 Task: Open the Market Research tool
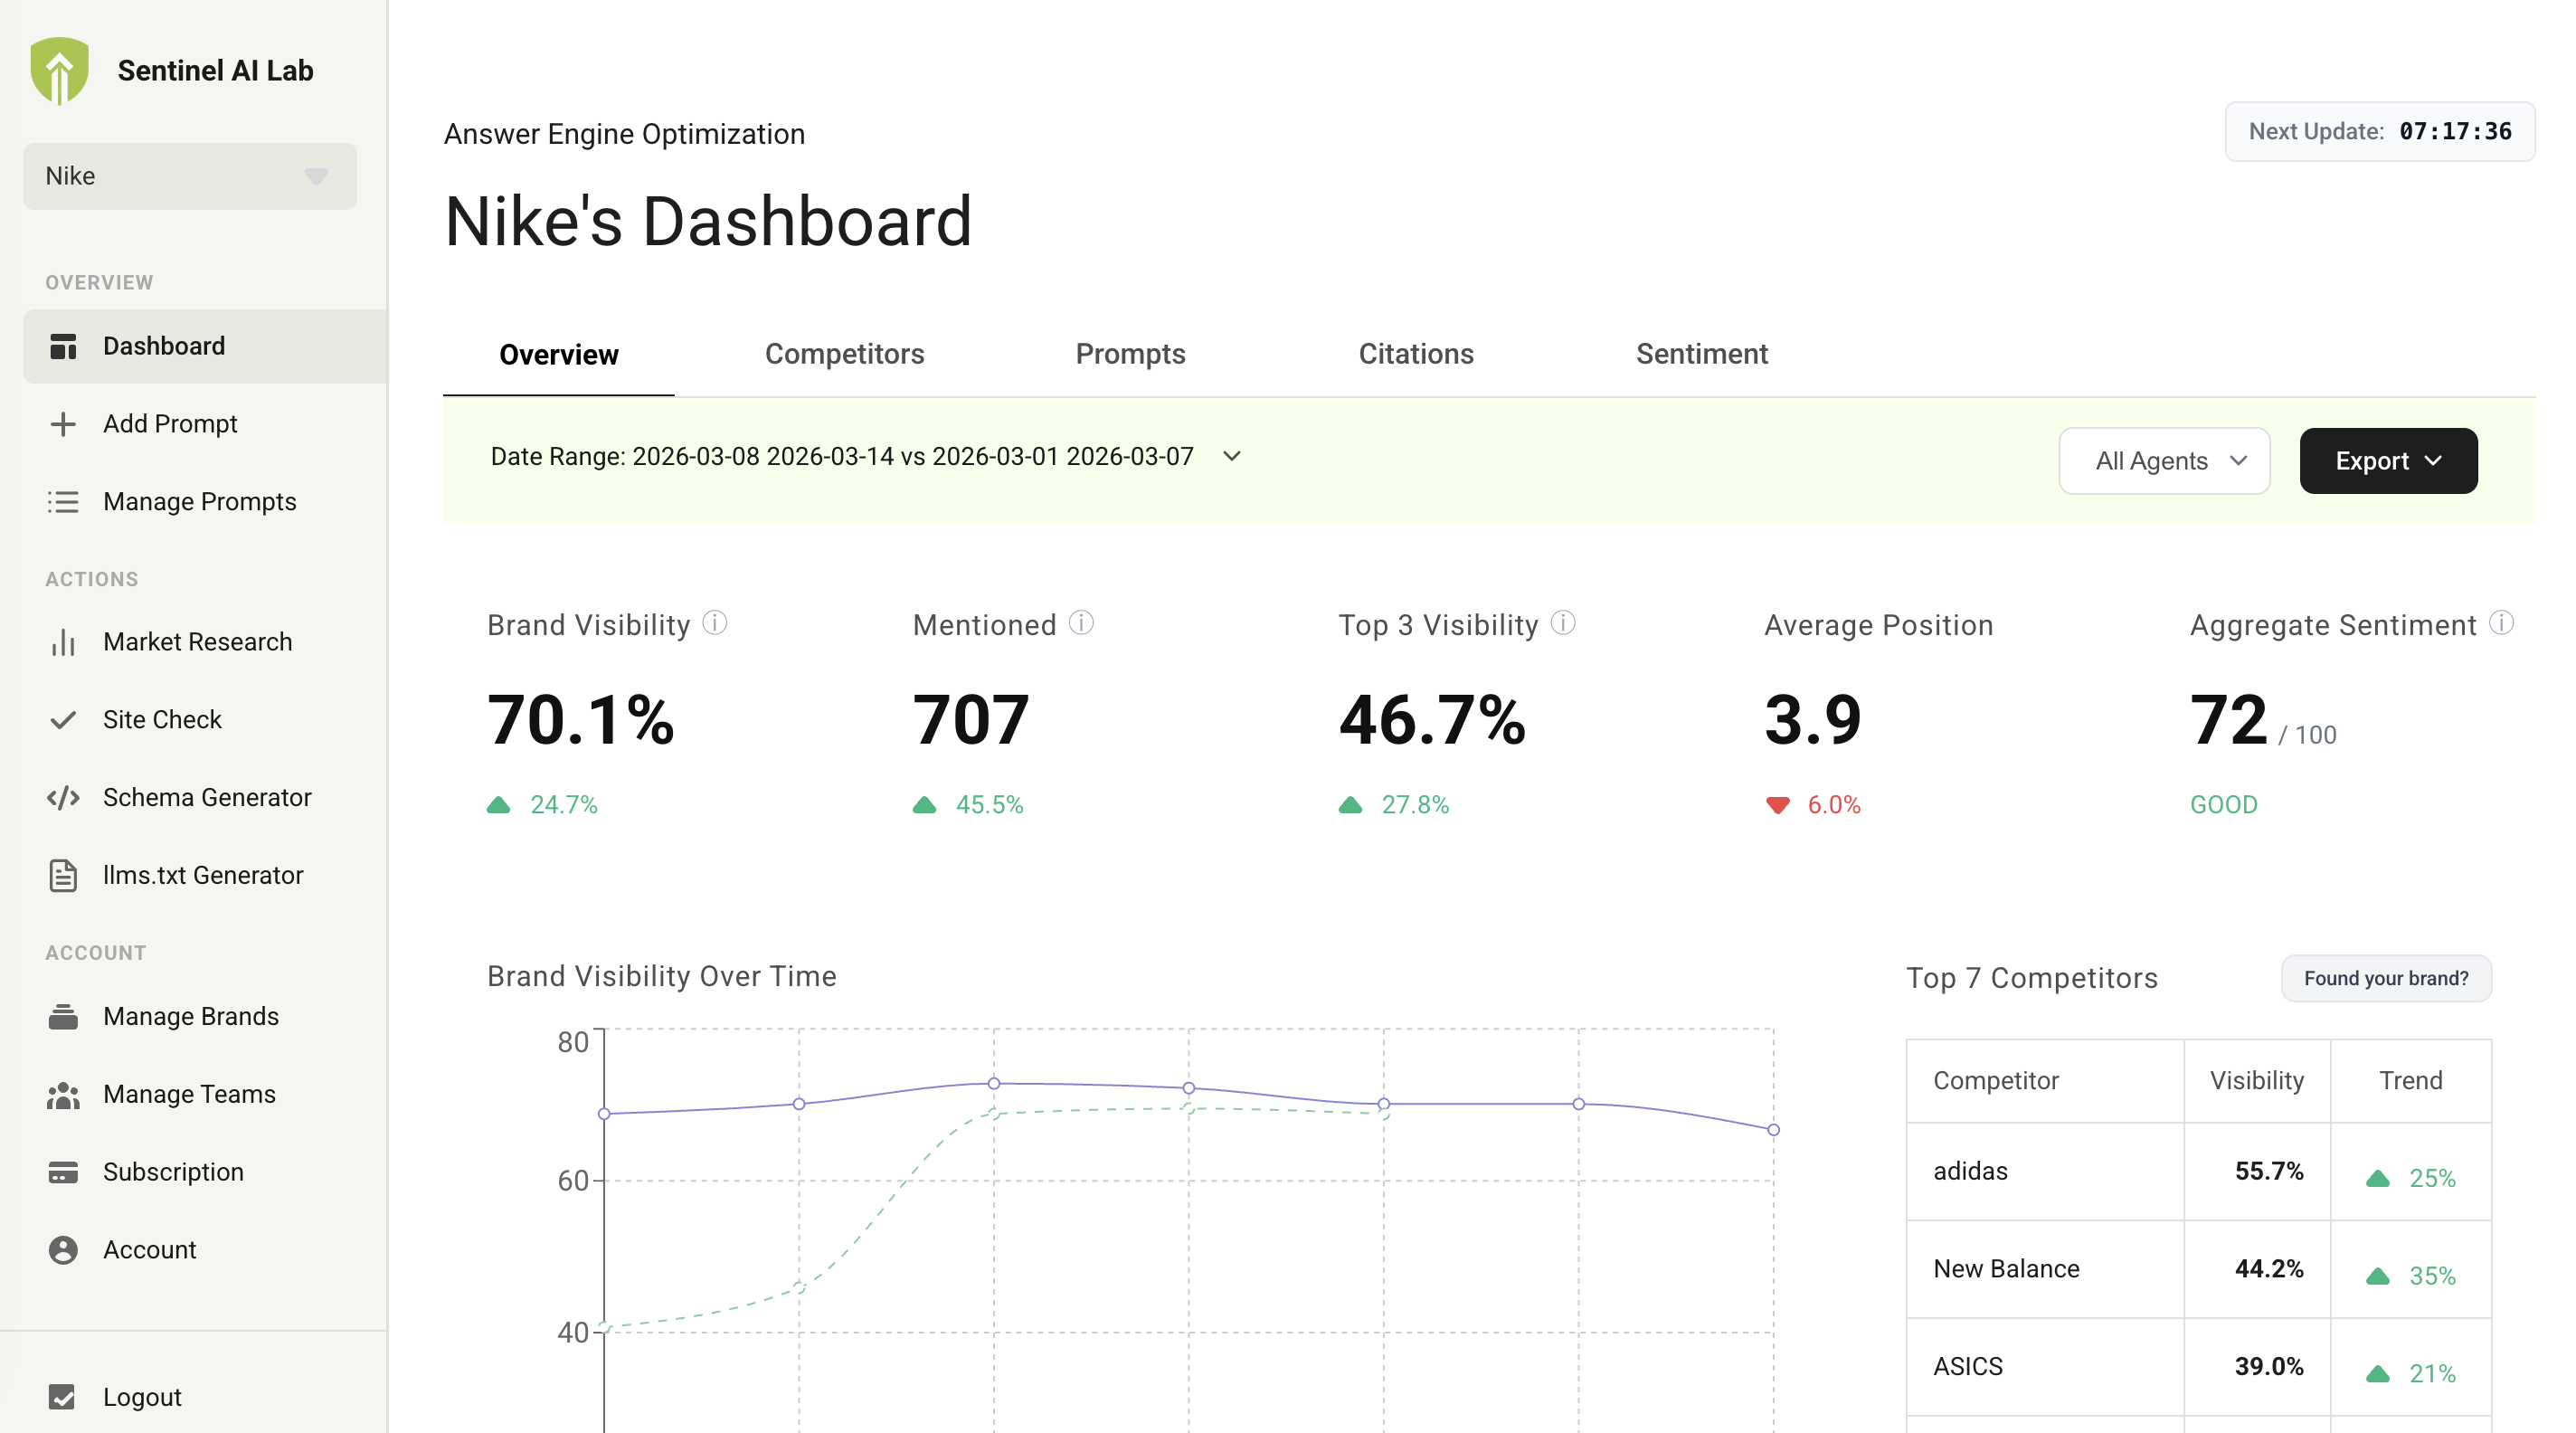(197, 642)
